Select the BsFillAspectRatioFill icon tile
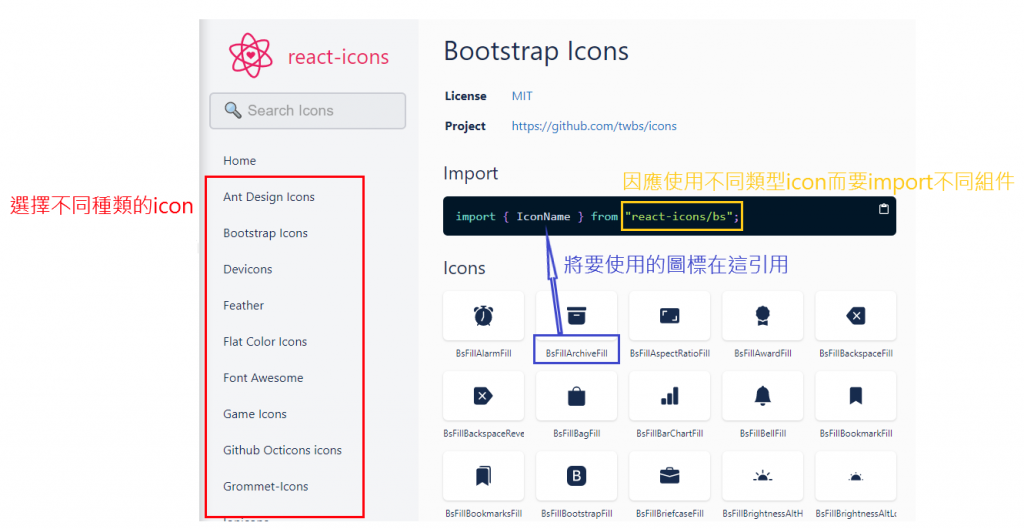 [669, 316]
